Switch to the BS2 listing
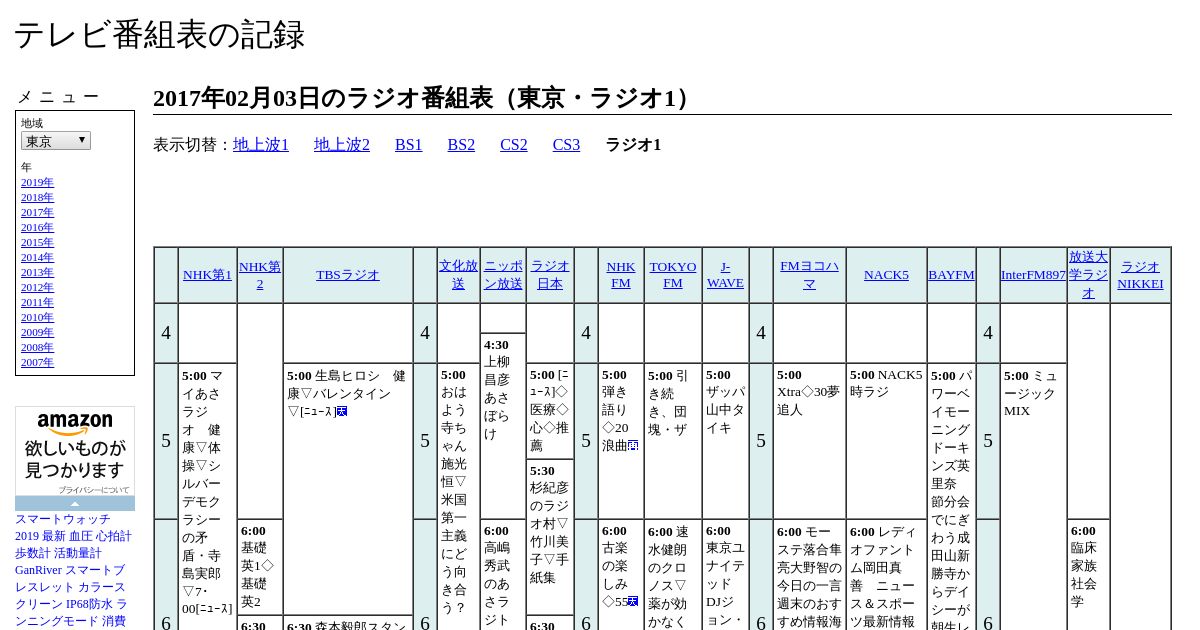1200x630 pixels. coord(461,145)
